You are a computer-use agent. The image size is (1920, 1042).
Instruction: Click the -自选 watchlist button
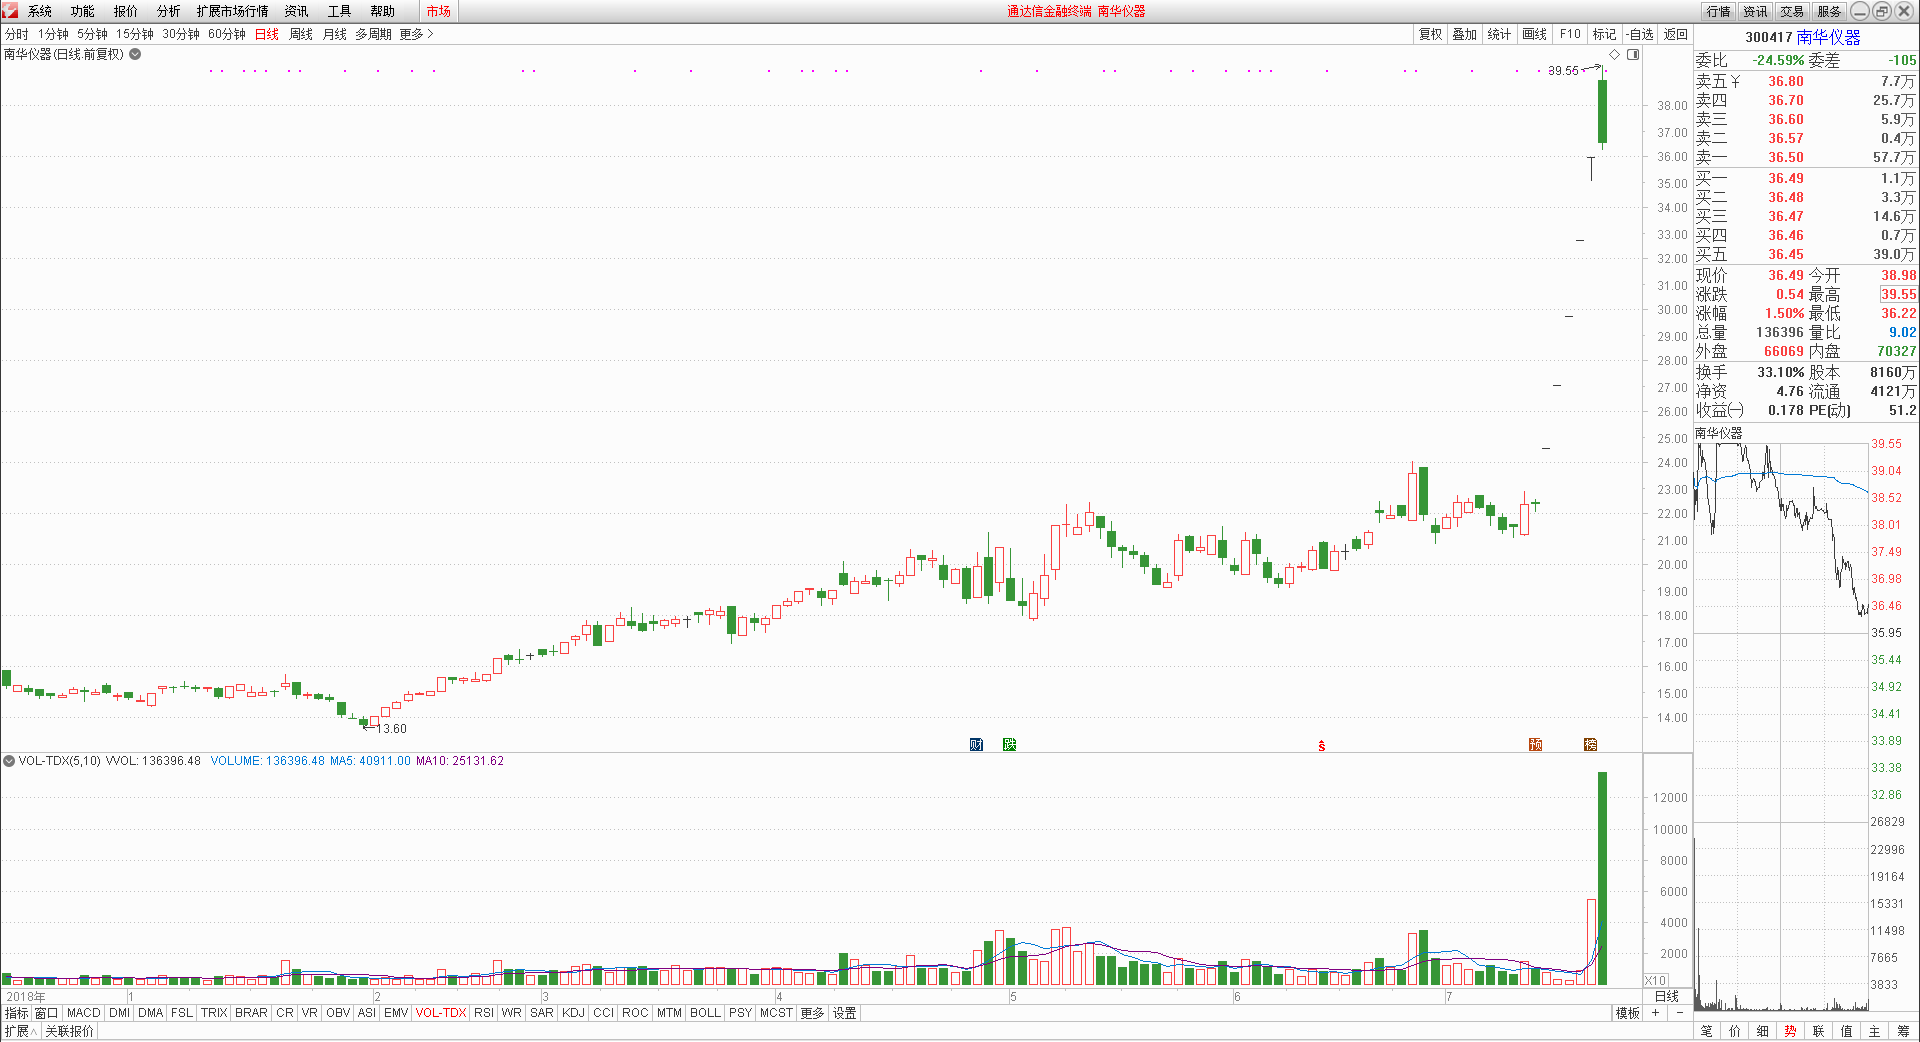1640,34
